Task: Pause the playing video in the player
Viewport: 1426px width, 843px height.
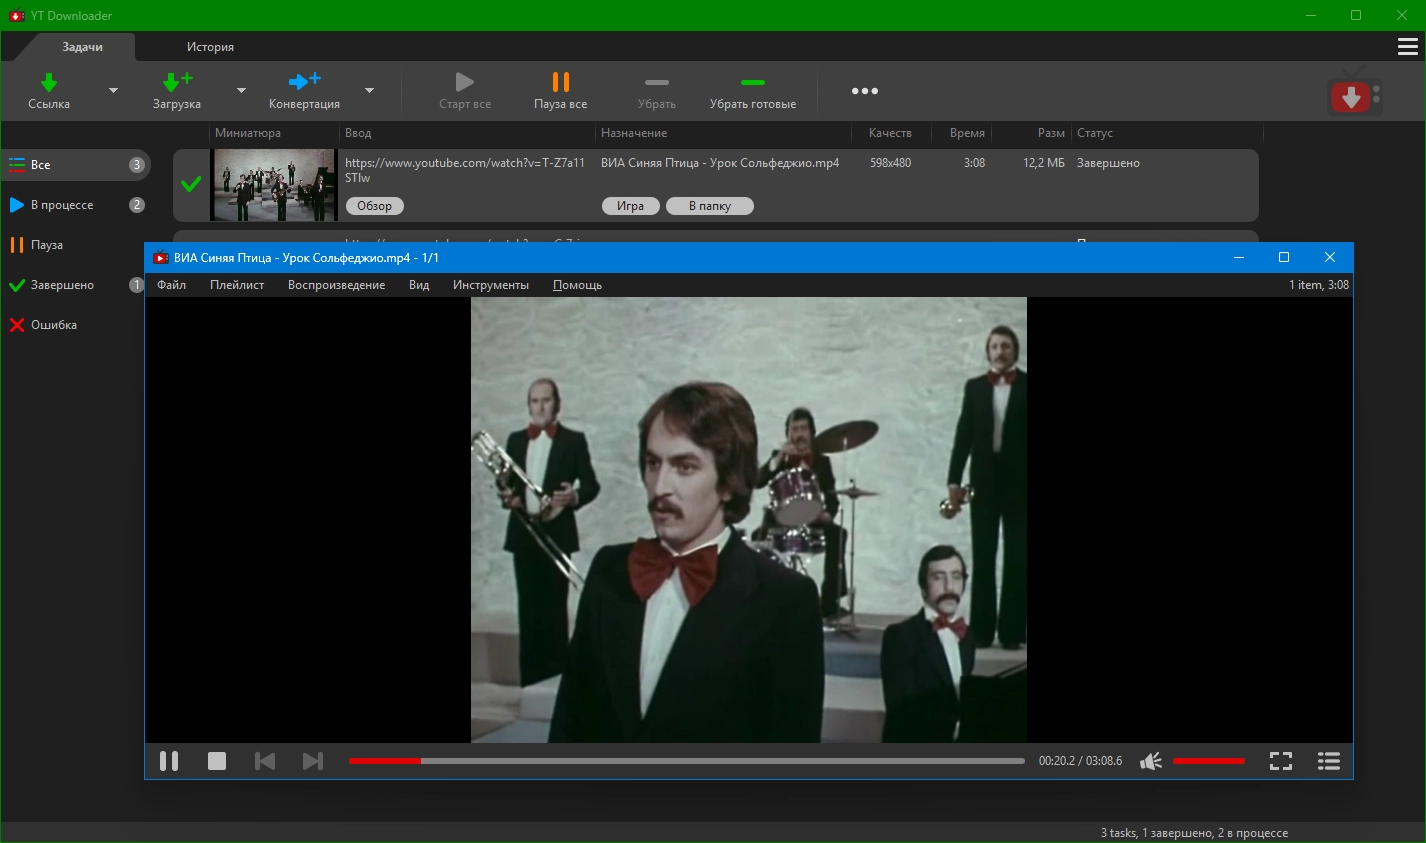Action: [169, 761]
